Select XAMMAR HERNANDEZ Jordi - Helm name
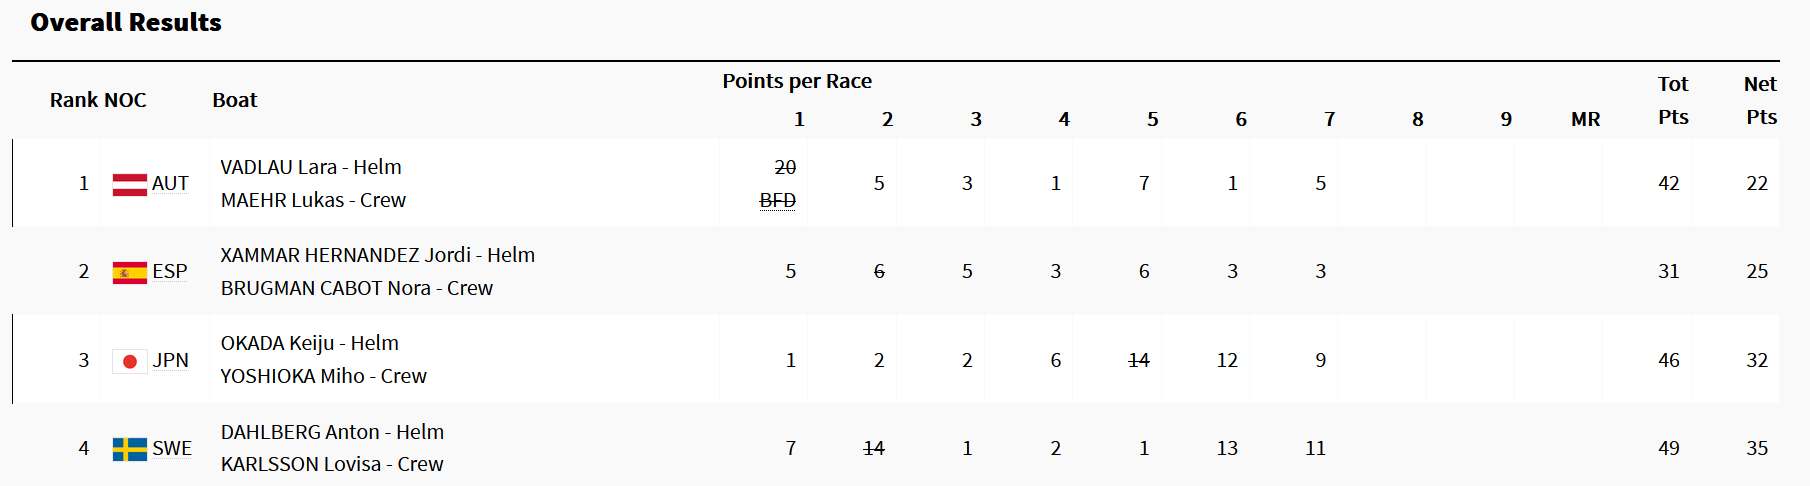Viewport: 1810px width, 486px height. coord(378,255)
